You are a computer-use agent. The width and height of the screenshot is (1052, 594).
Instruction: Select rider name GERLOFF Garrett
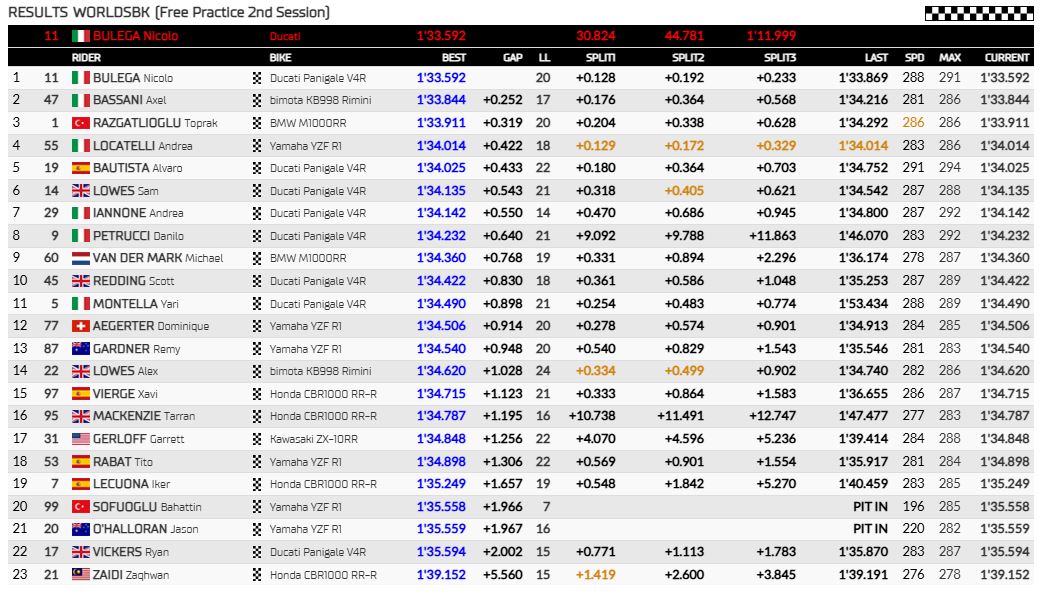[x=138, y=439]
